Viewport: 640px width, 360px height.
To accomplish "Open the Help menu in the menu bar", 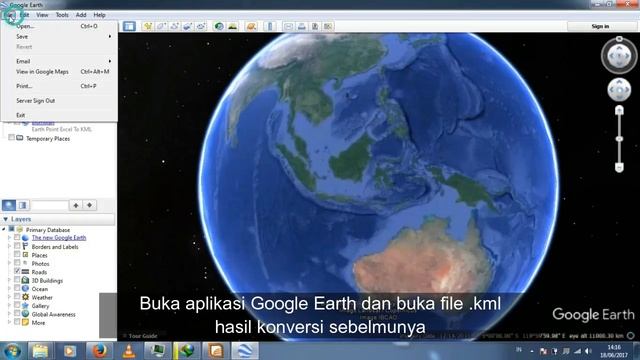I will click(x=99, y=15).
